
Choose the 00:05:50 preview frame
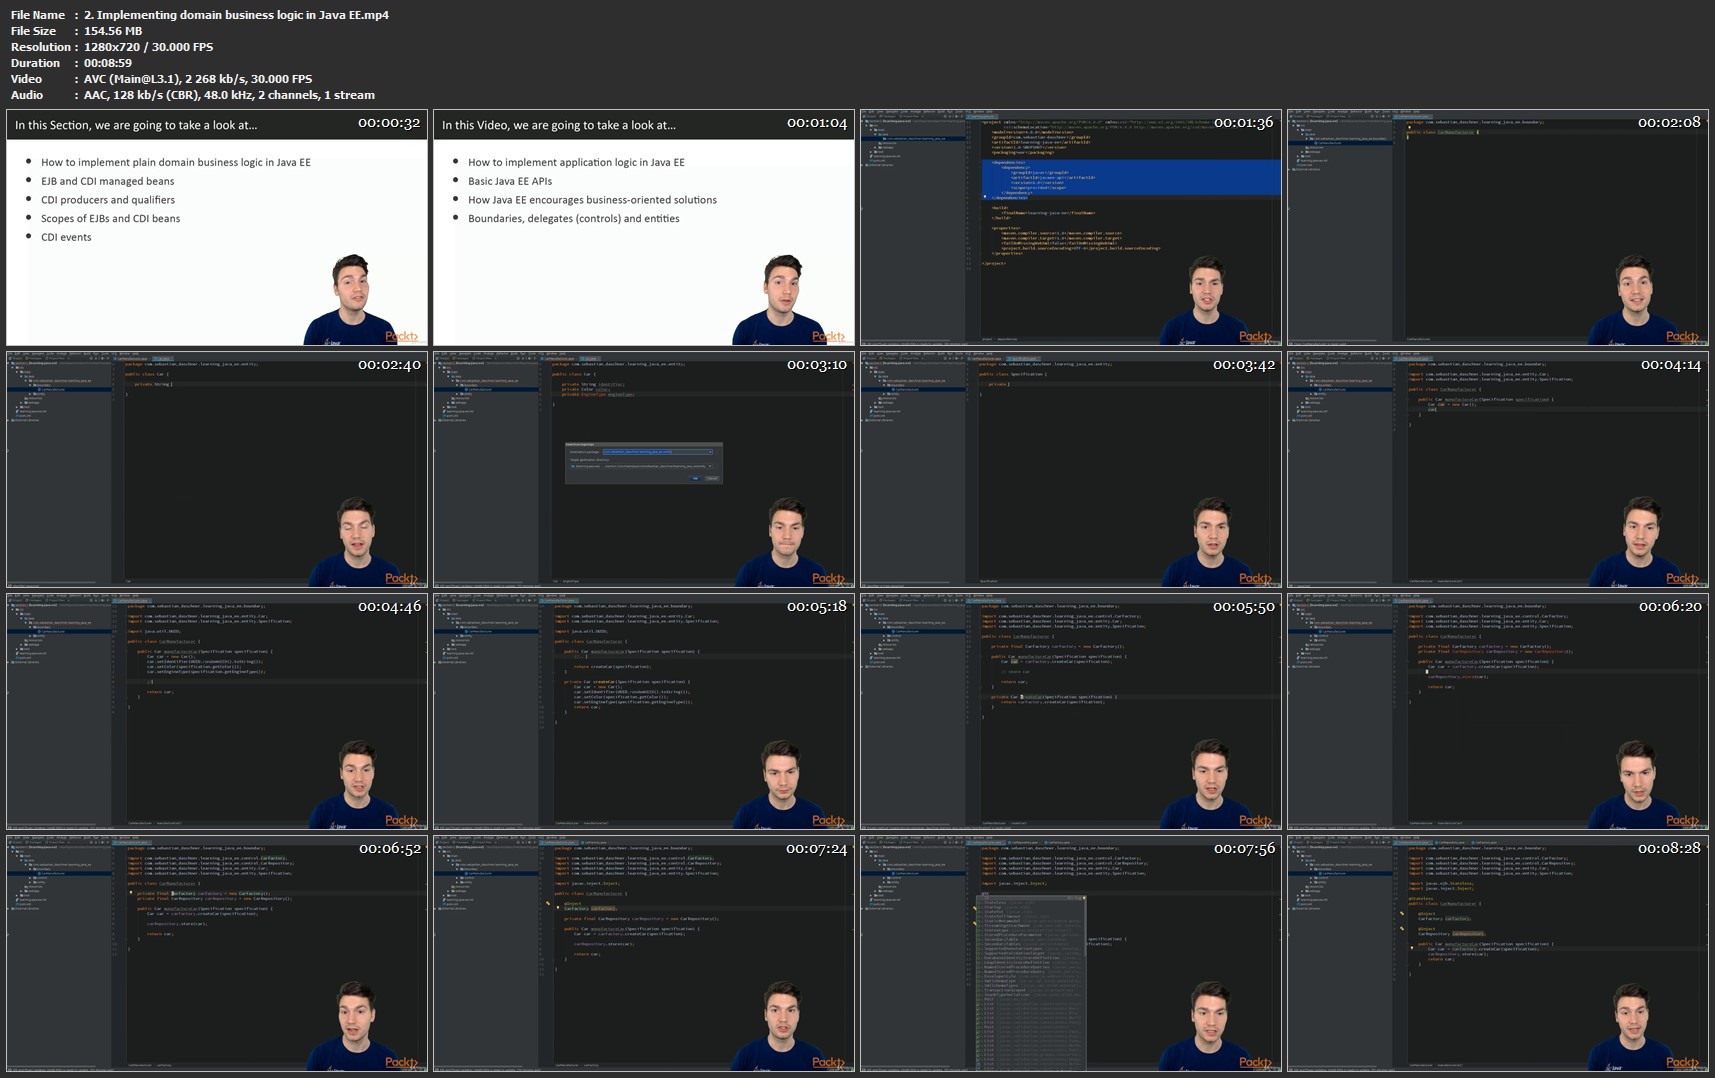[x=1071, y=711]
